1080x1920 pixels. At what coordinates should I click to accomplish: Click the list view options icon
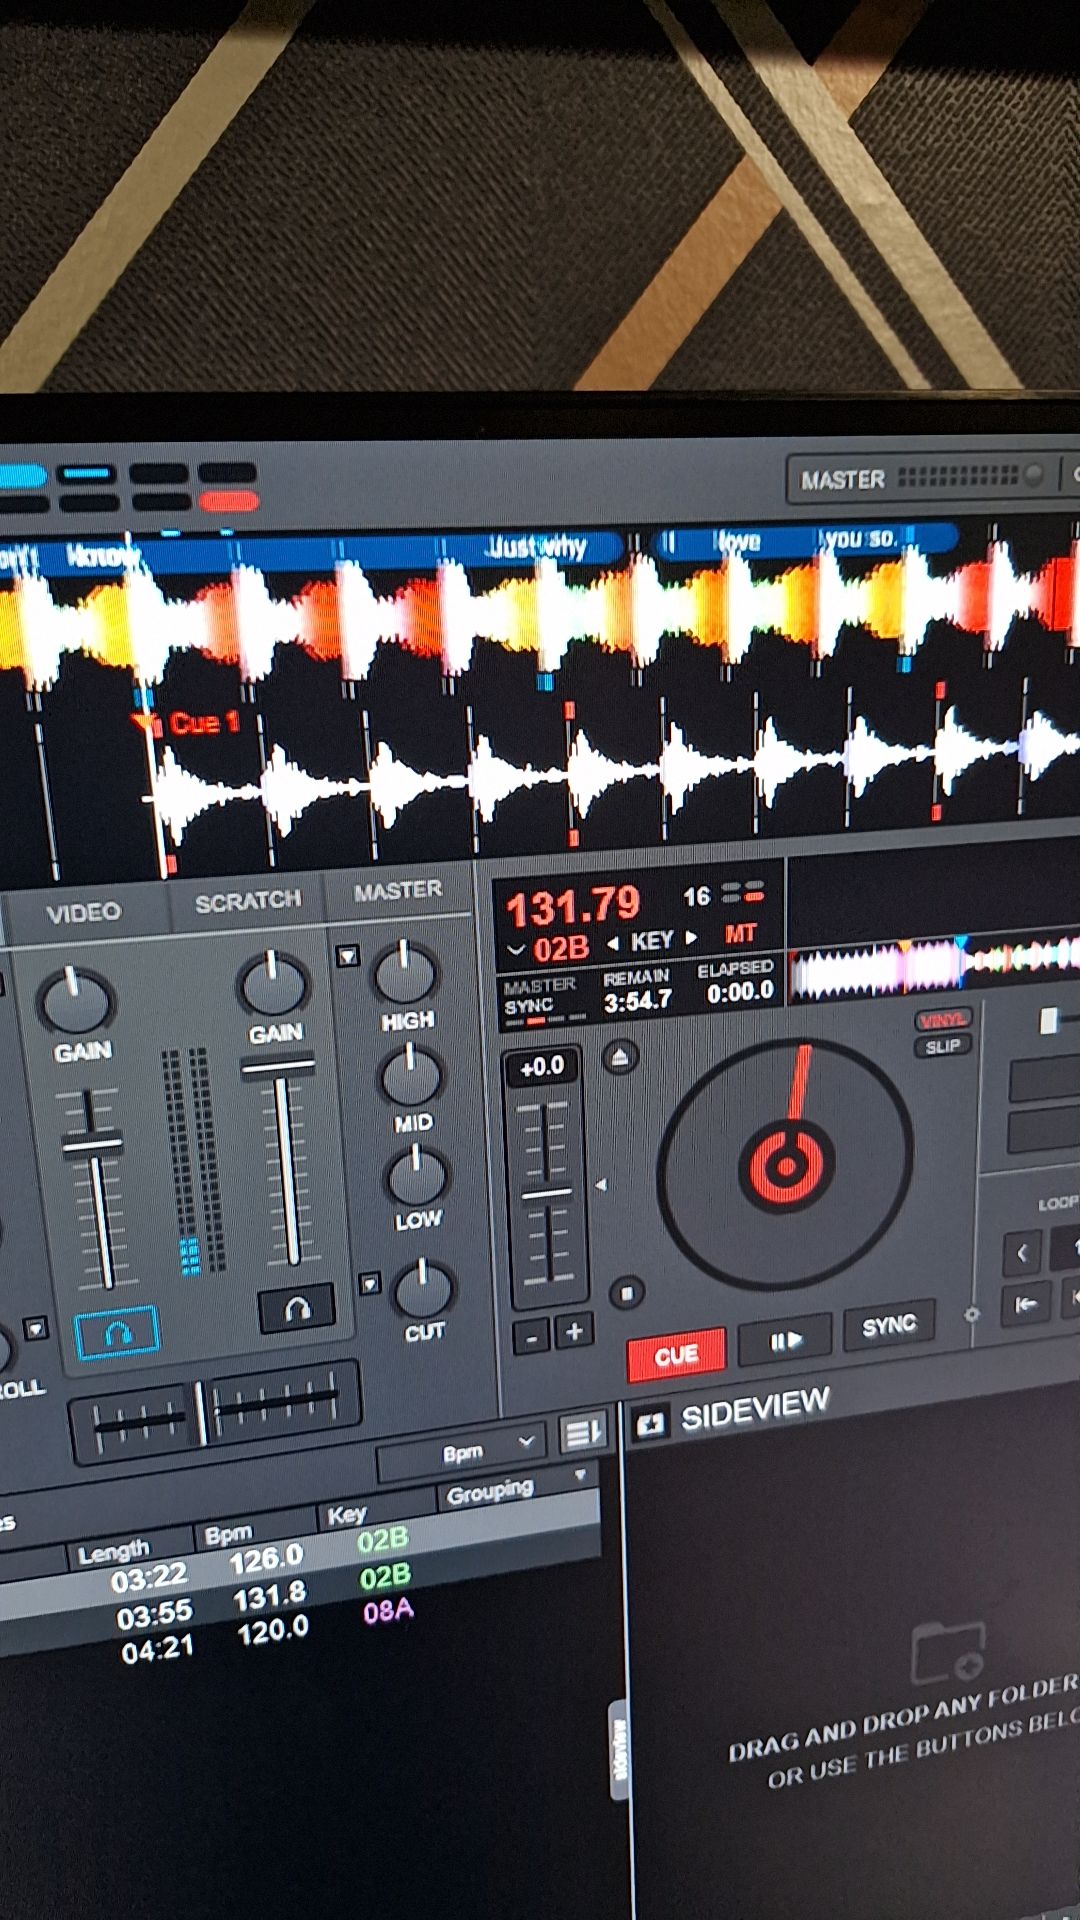(x=581, y=1434)
